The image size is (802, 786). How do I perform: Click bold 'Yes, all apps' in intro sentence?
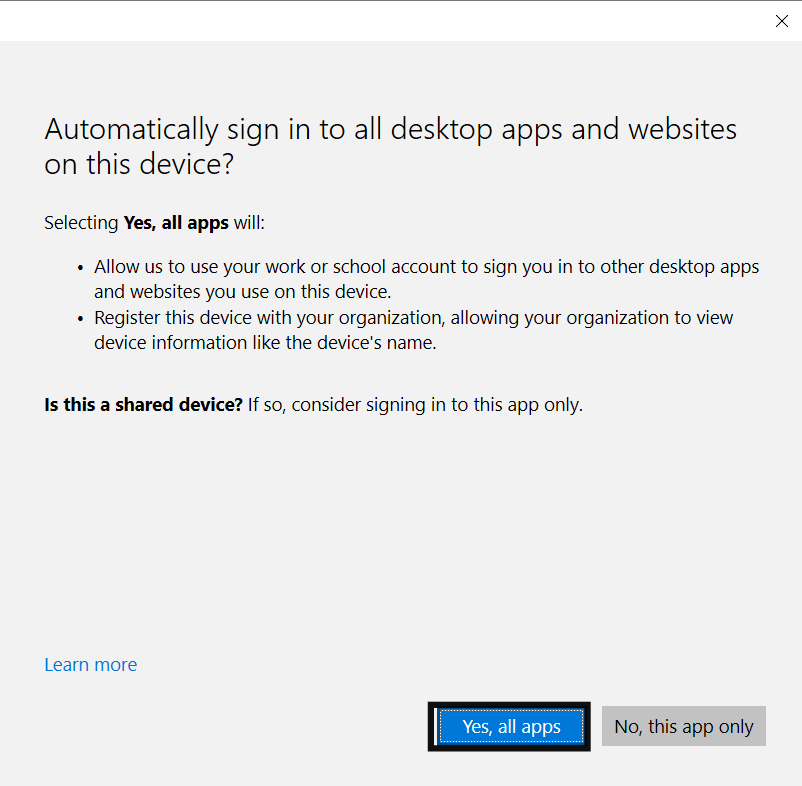(176, 222)
